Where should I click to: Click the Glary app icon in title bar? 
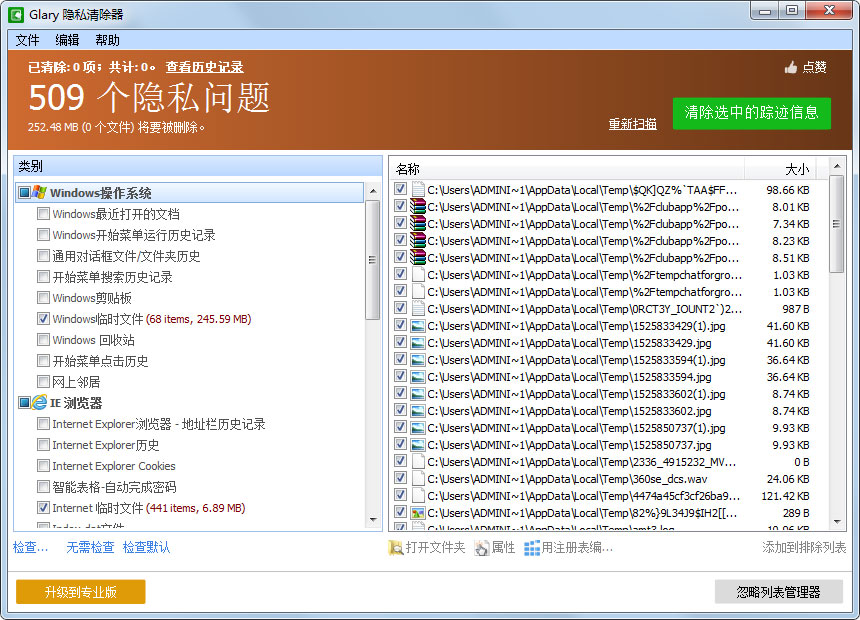tap(16, 15)
